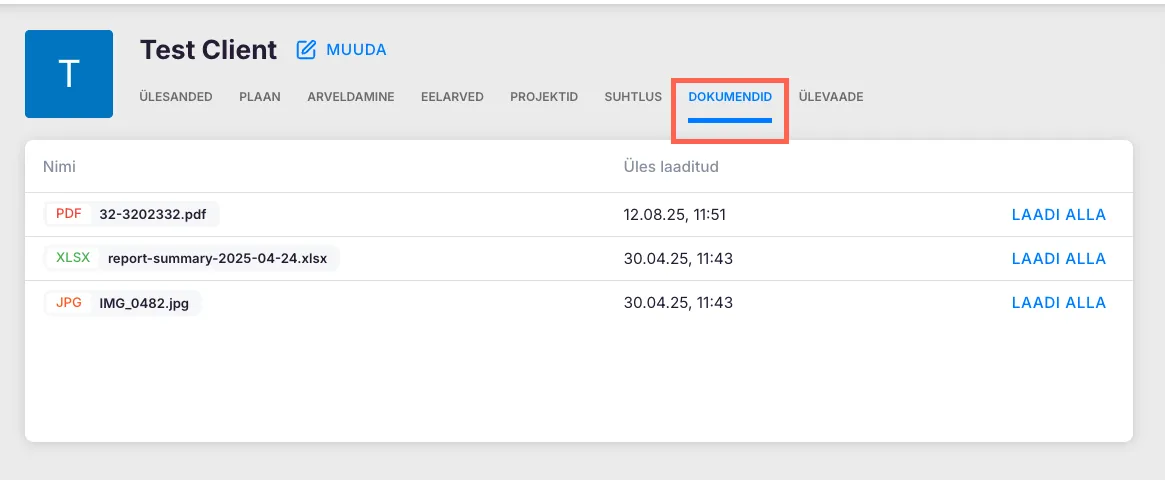
Task: Click LAADI ALLA for the report-summary xlsx file
Action: pos(1058,259)
